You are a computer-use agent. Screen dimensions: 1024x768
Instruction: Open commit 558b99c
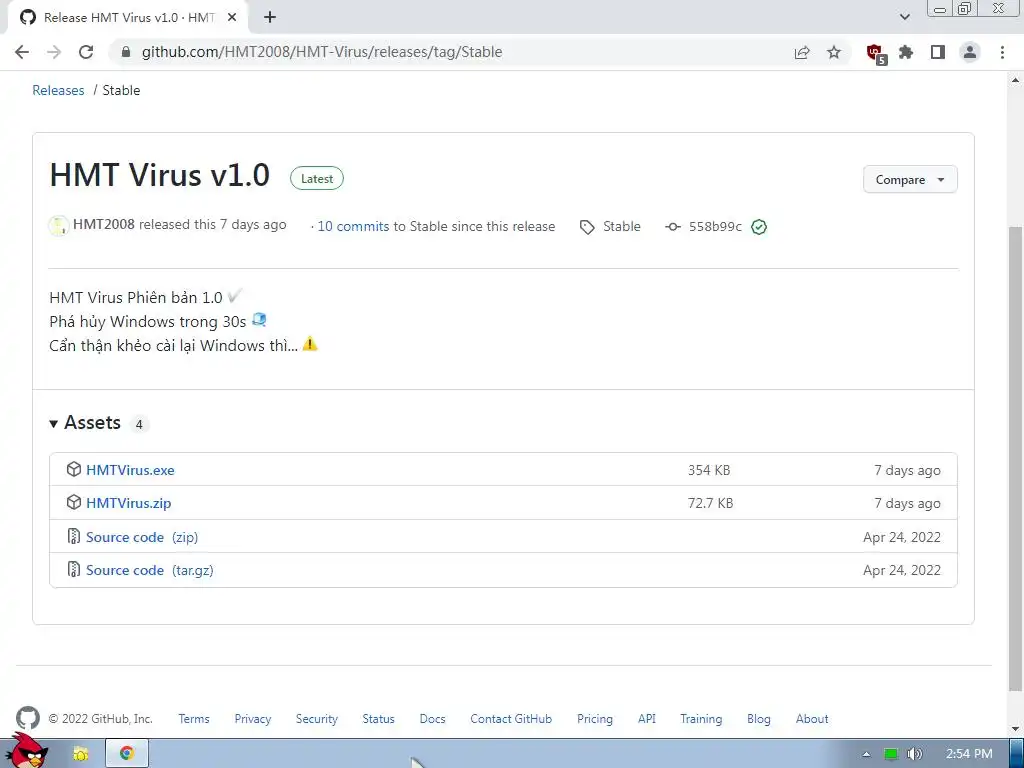tap(715, 227)
